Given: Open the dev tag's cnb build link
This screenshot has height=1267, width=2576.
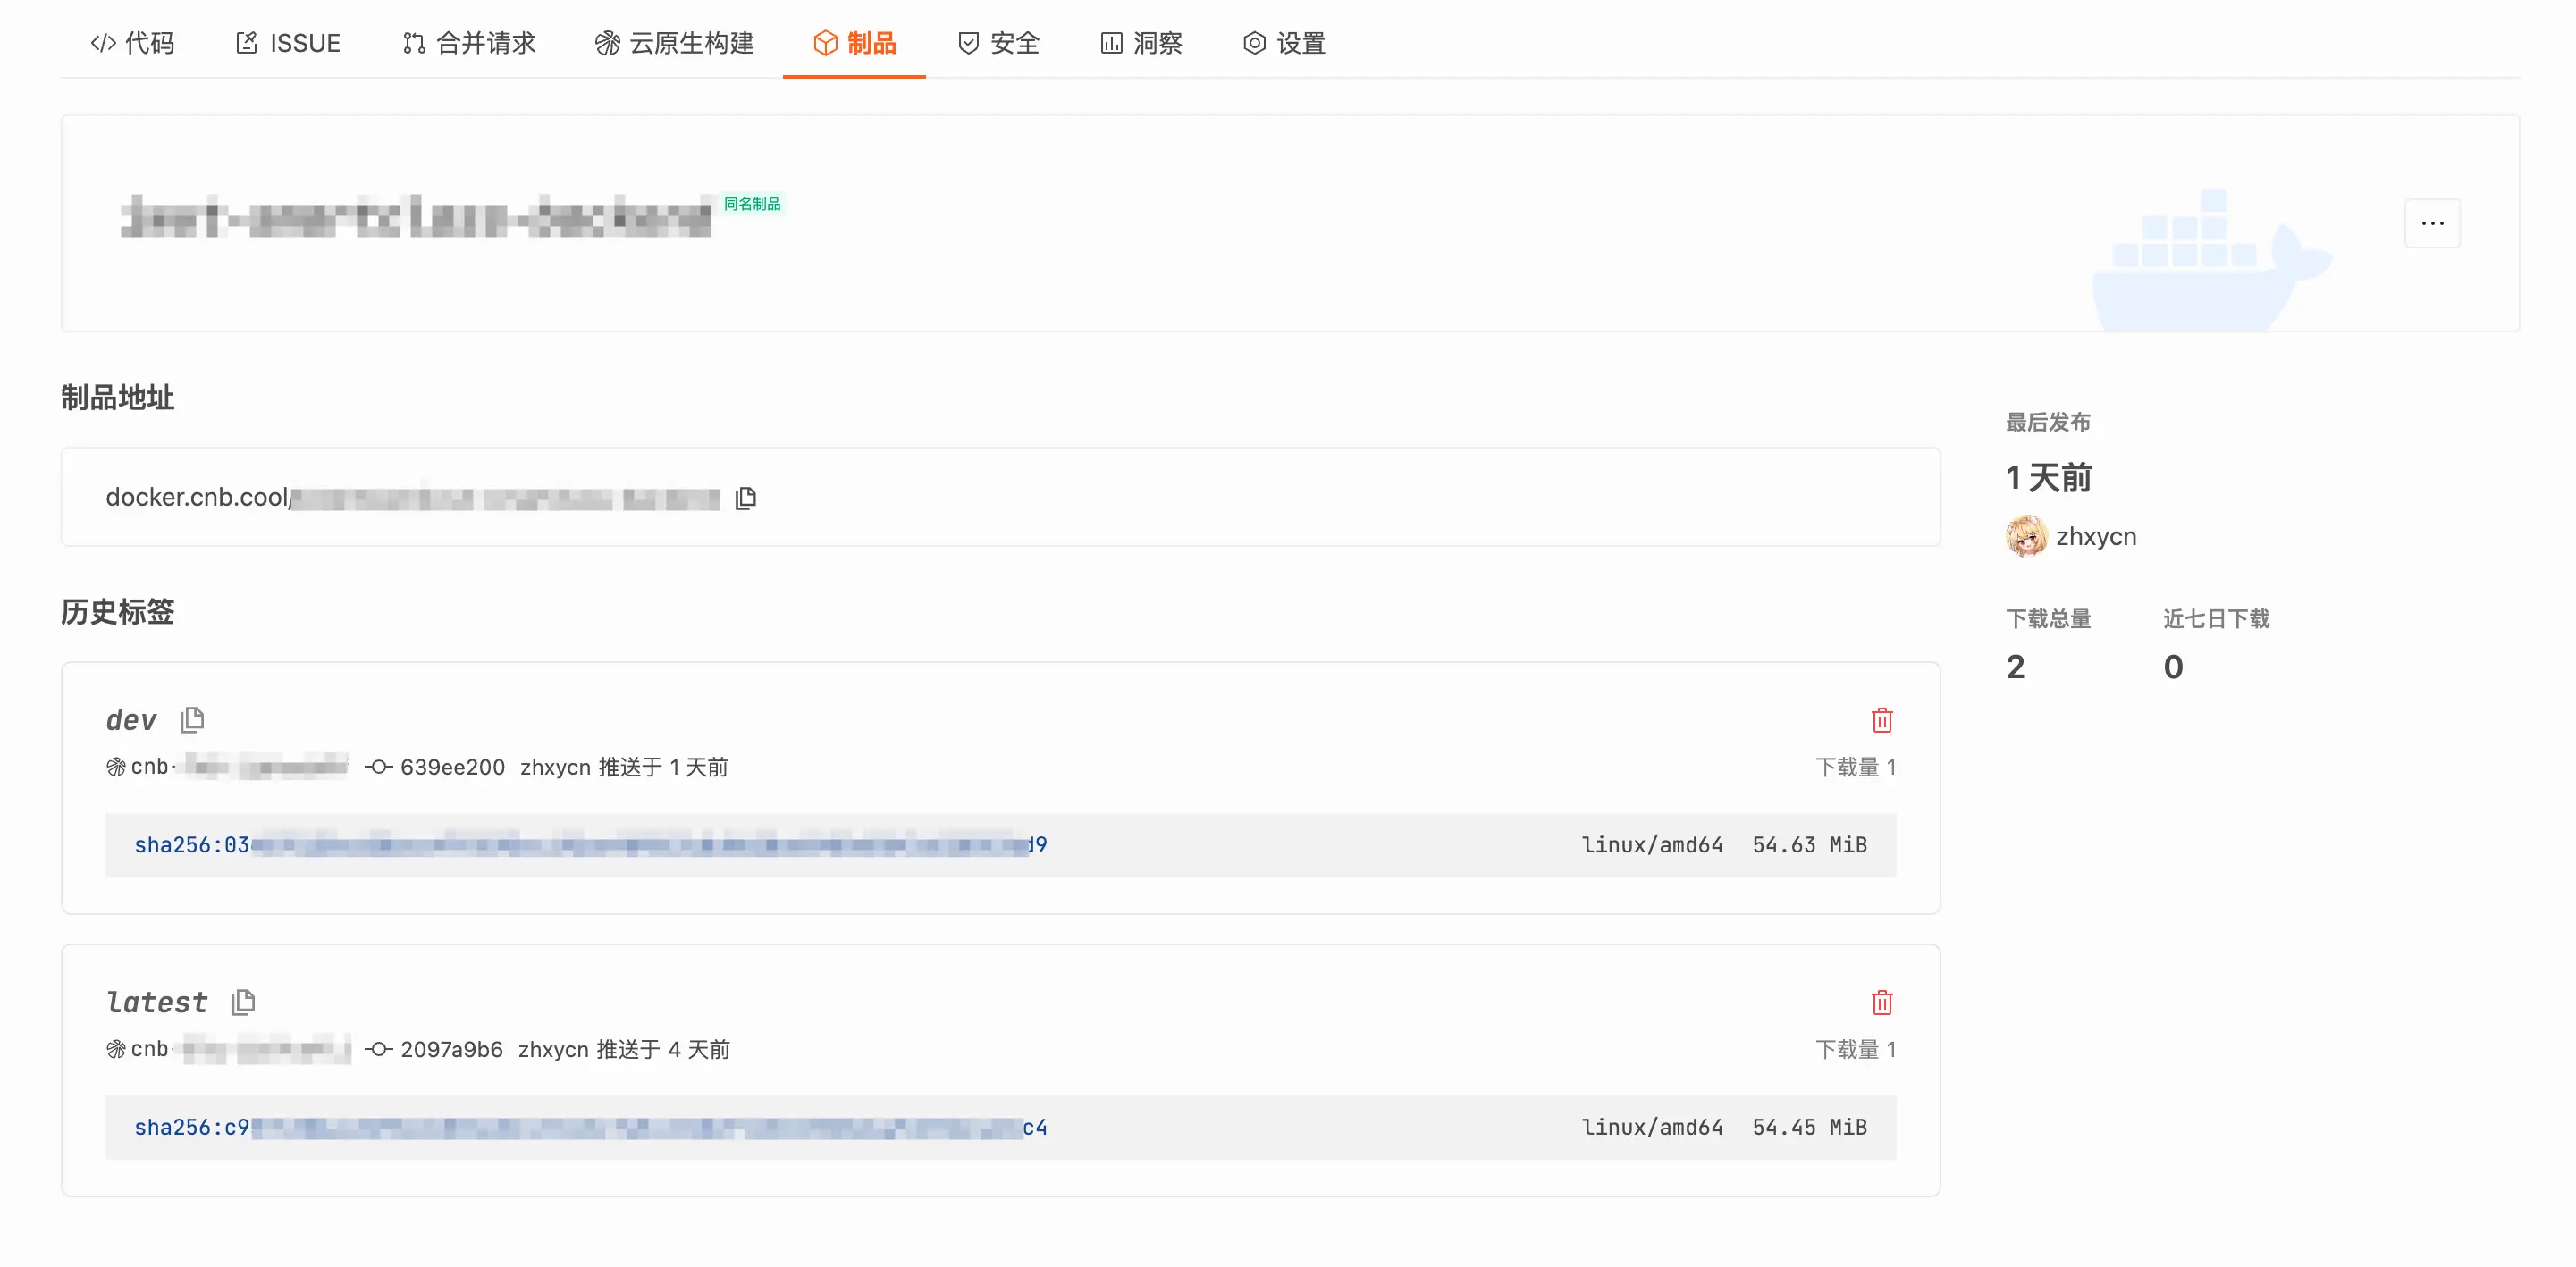Looking at the screenshot, I should (228, 766).
